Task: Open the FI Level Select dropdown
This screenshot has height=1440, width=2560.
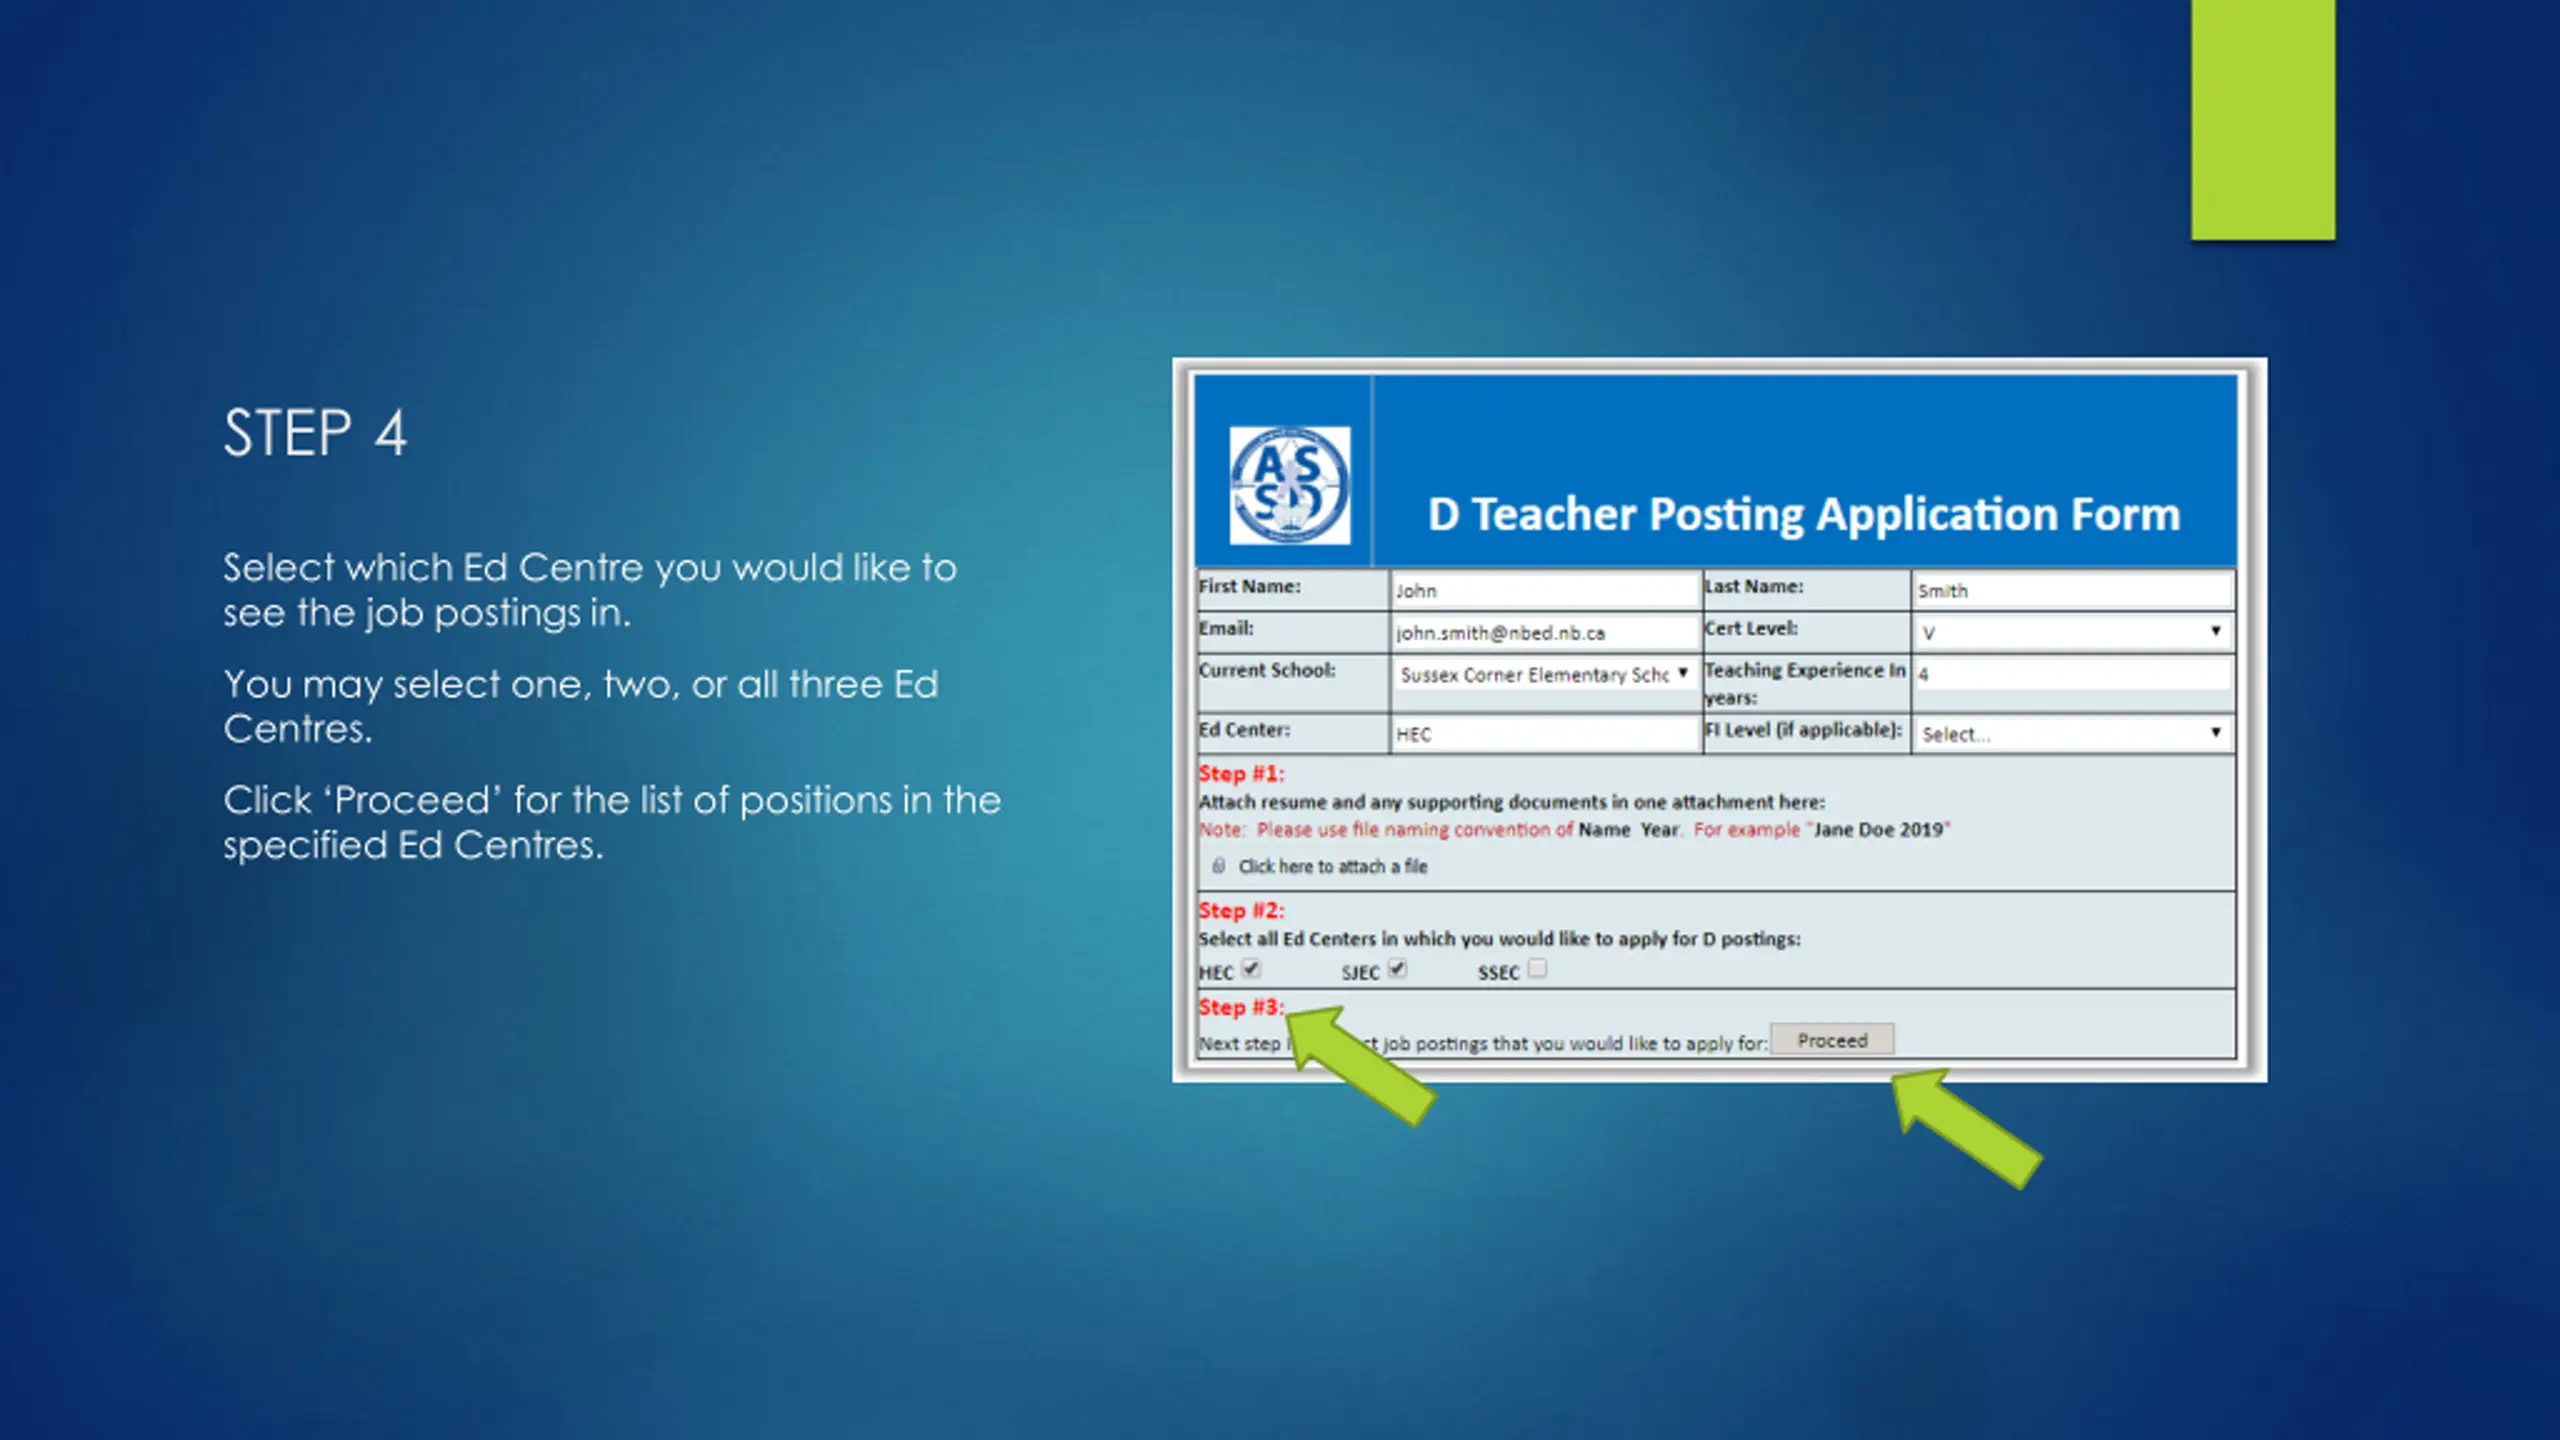Action: click(2072, 734)
